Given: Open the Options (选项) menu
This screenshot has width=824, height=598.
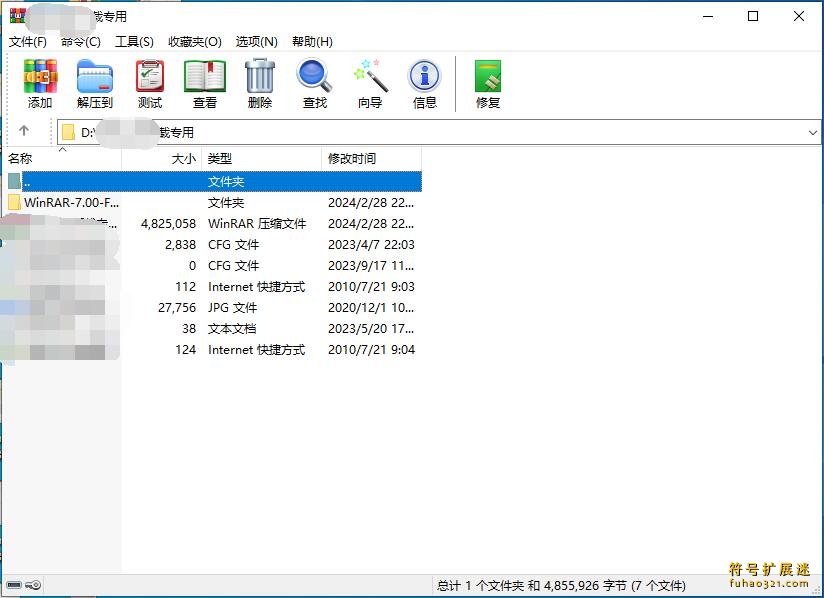Looking at the screenshot, I should point(256,42).
